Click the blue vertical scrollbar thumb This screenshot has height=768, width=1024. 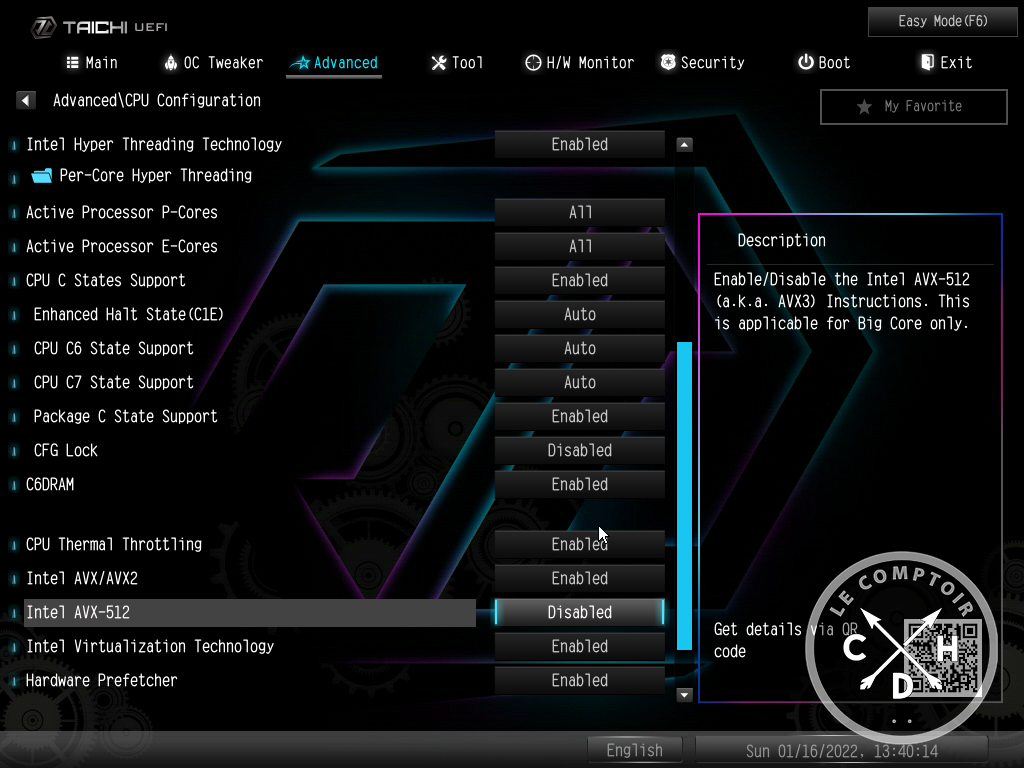pos(684,495)
